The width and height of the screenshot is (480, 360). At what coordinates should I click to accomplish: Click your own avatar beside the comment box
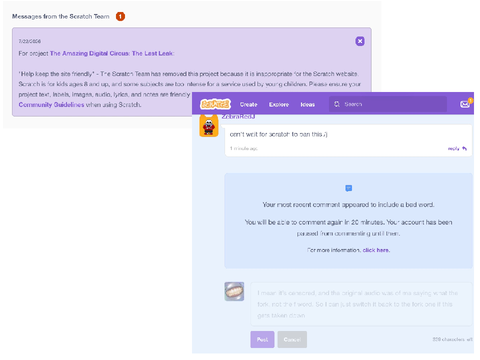pos(234,291)
